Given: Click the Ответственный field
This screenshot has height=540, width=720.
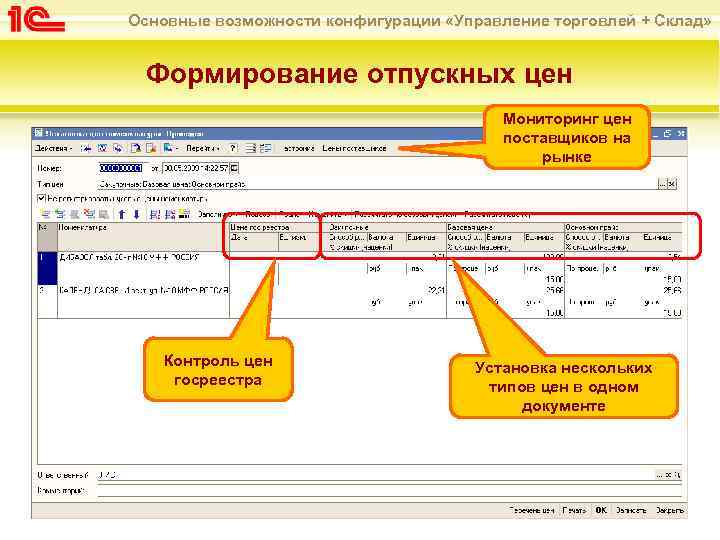Looking at the screenshot, I should [x=377, y=475].
